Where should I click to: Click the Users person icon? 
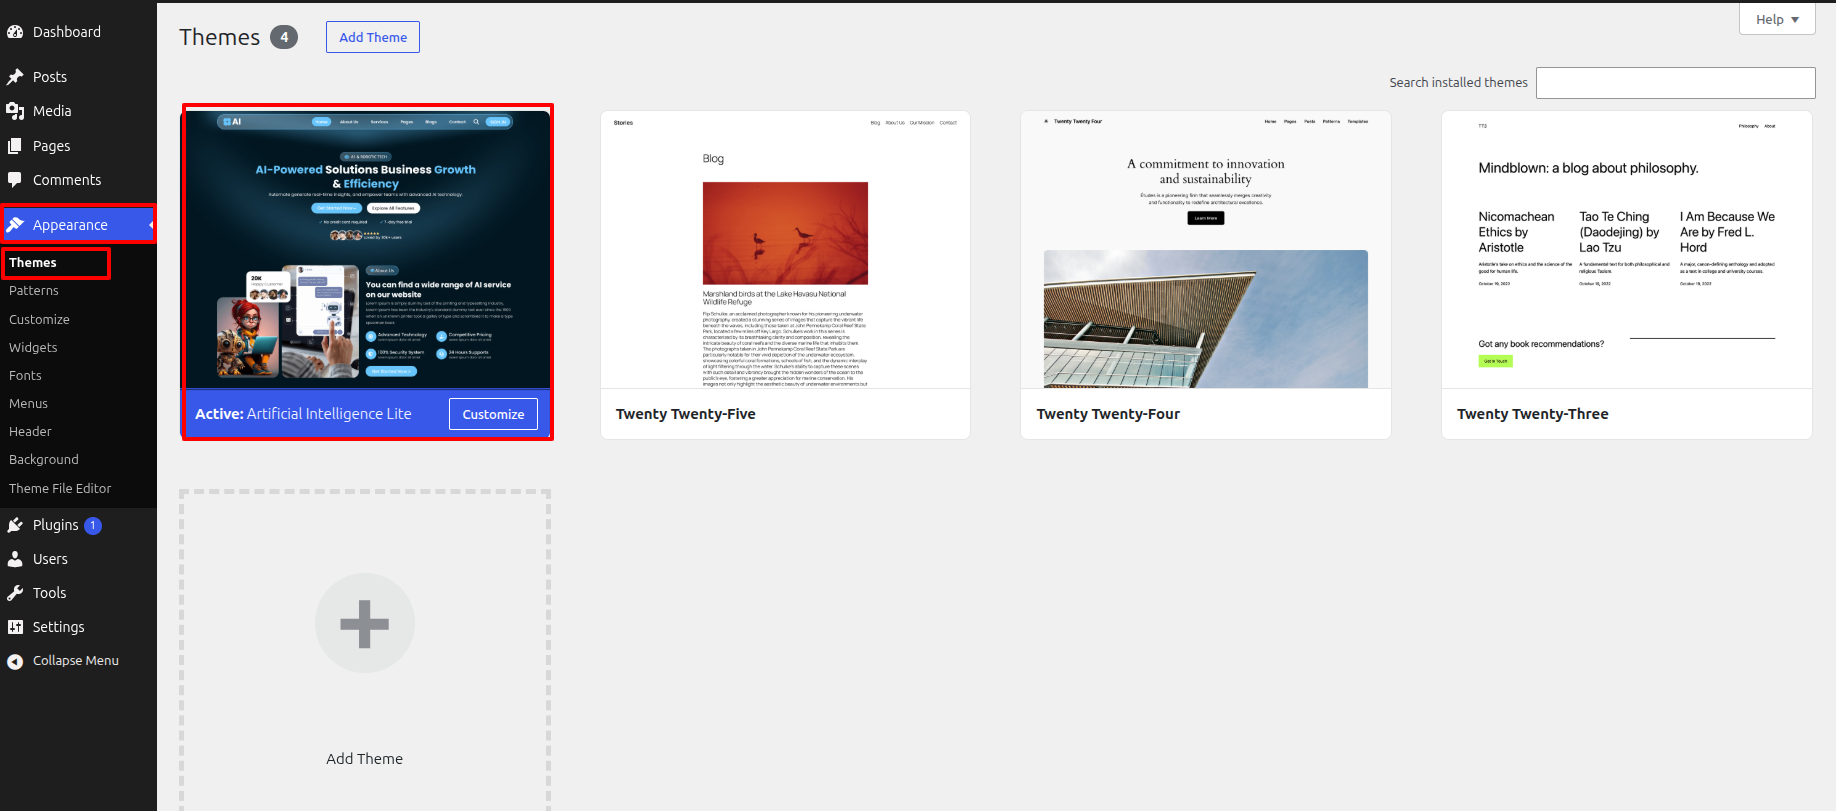(15, 559)
